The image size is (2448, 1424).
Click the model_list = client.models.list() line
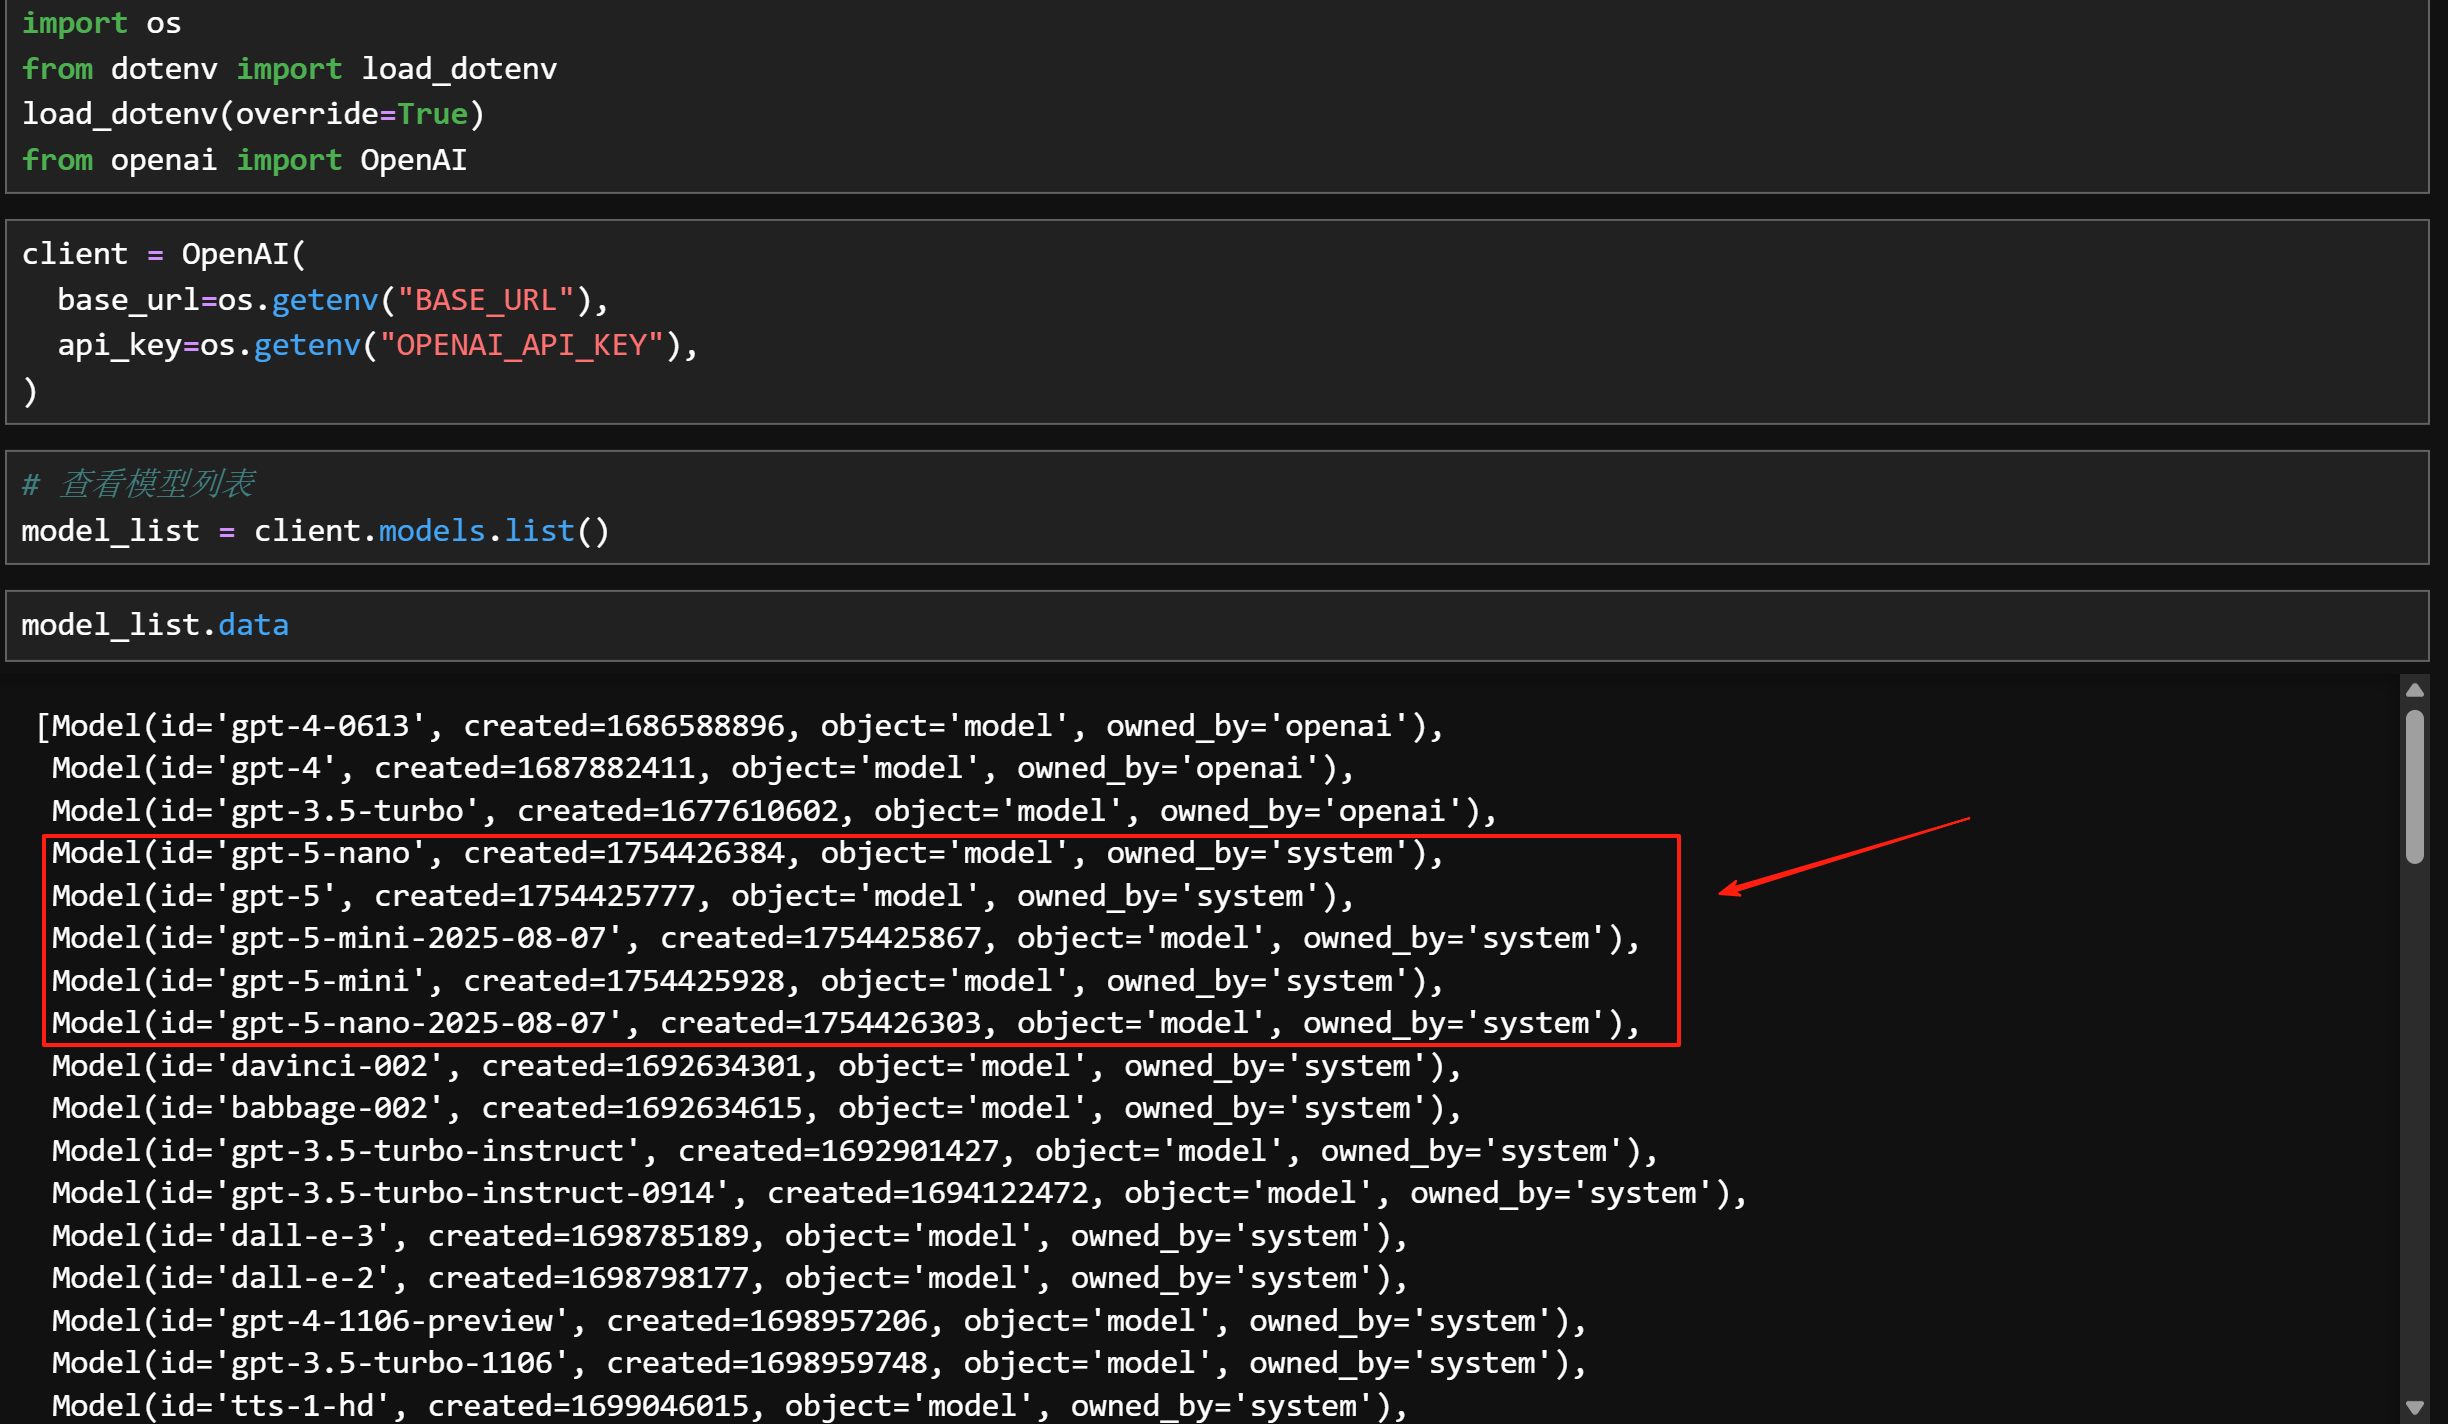click(315, 531)
